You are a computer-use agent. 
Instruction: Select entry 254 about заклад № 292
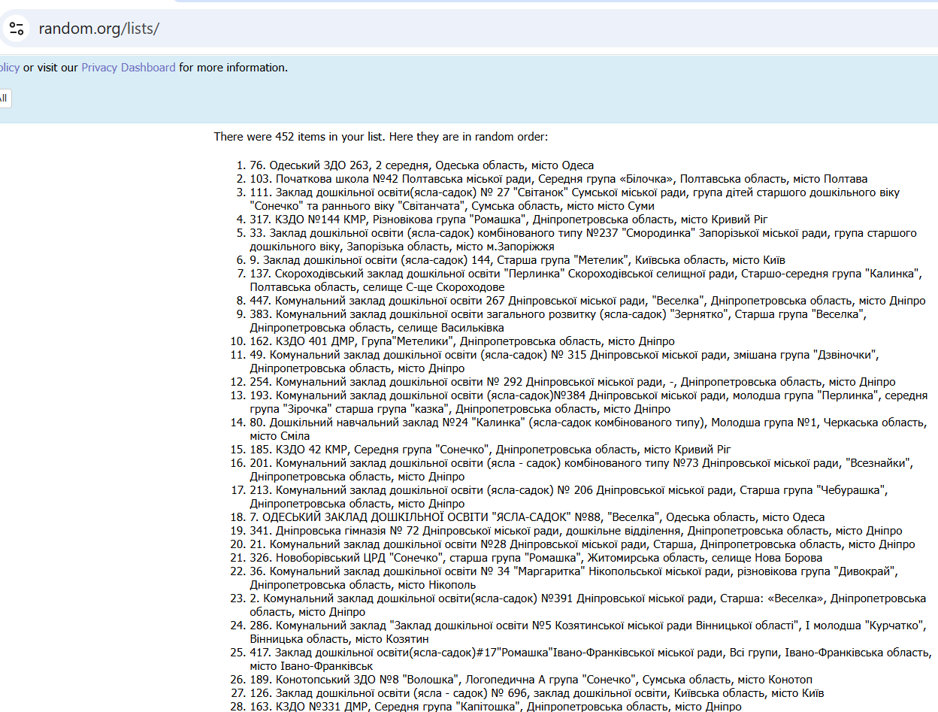572,382
